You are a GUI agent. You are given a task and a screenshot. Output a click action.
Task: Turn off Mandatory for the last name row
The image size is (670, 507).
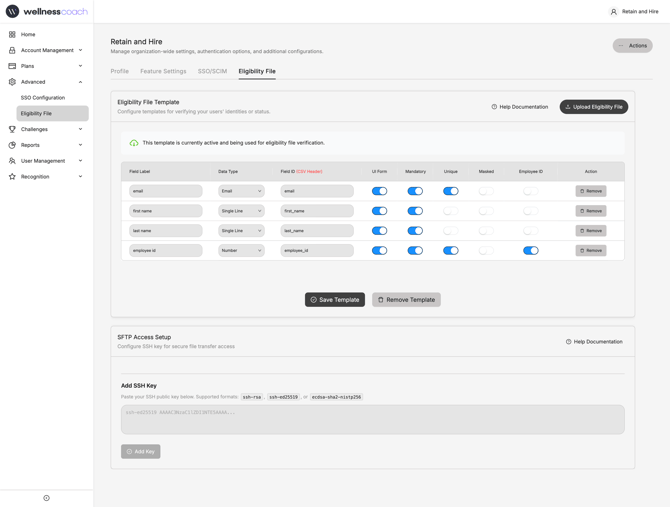point(415,231)
